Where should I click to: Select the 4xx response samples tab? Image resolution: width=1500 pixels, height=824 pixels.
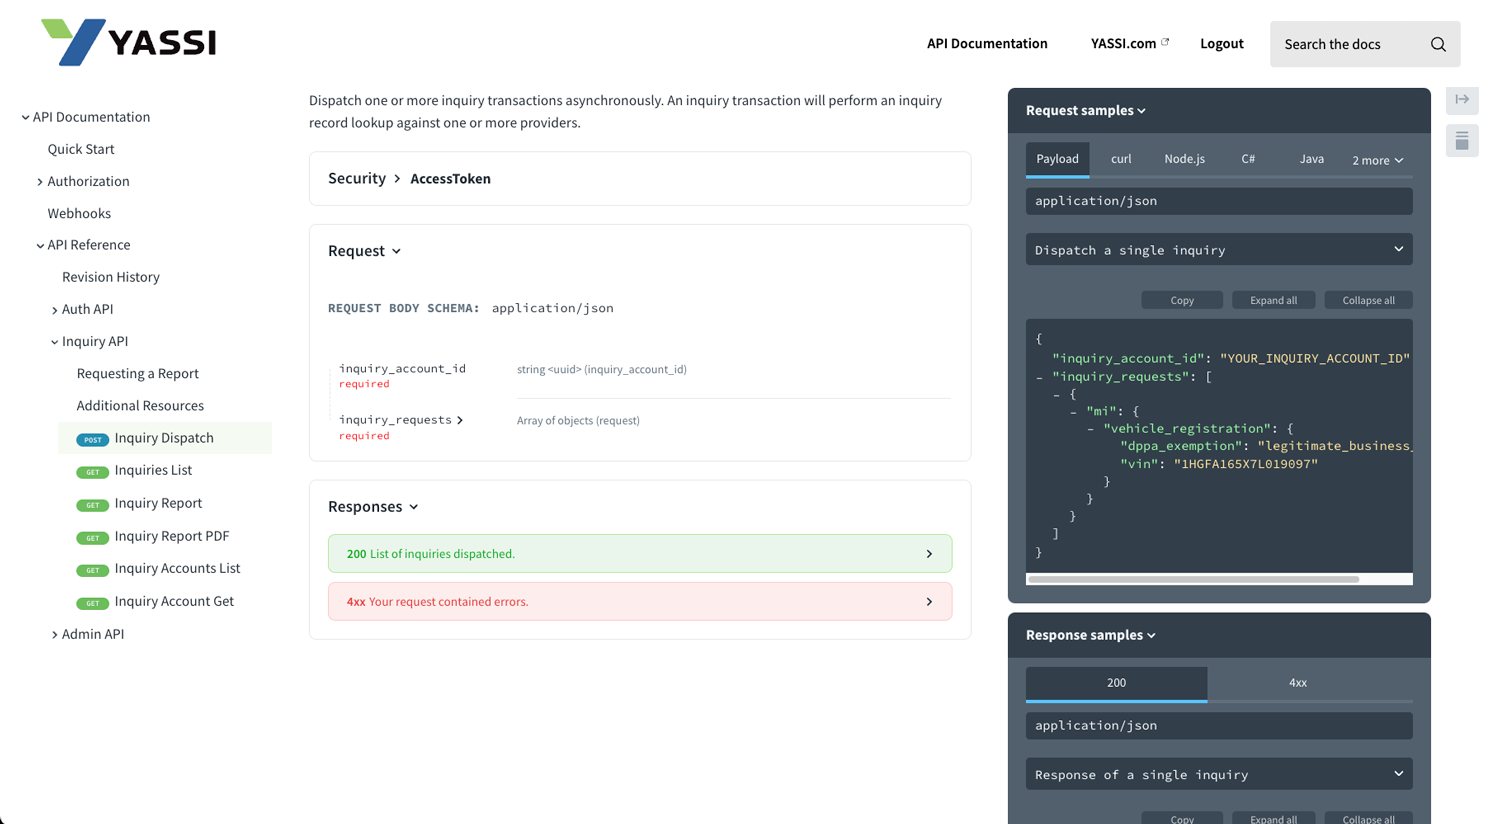[x=1297, y=682]
